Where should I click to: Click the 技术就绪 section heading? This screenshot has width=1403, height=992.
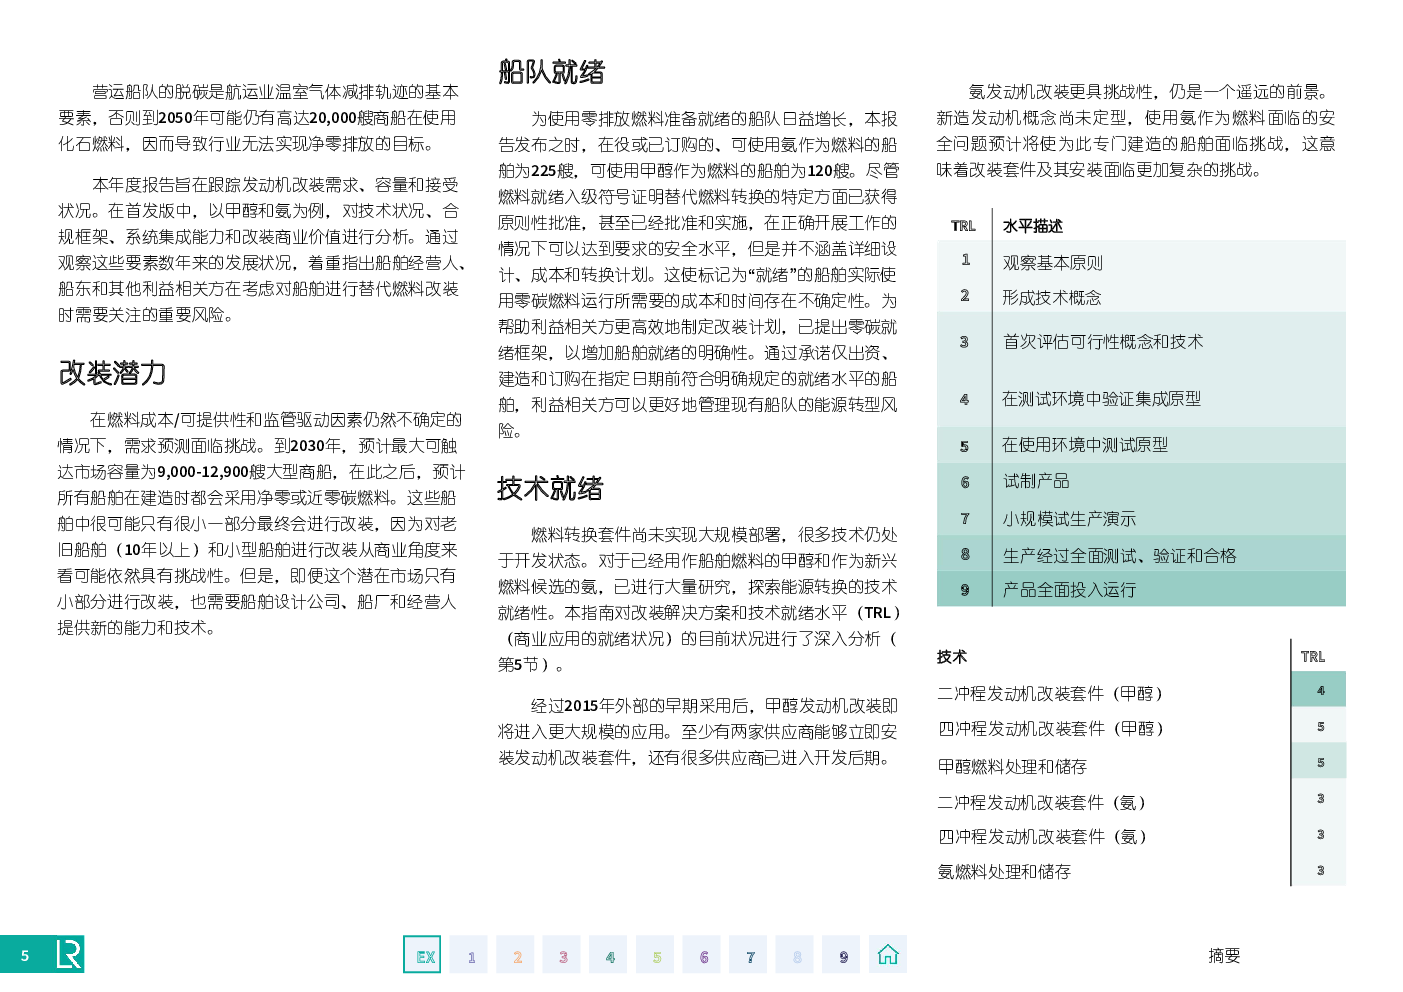pyautogui.click(x=550, y=489)
